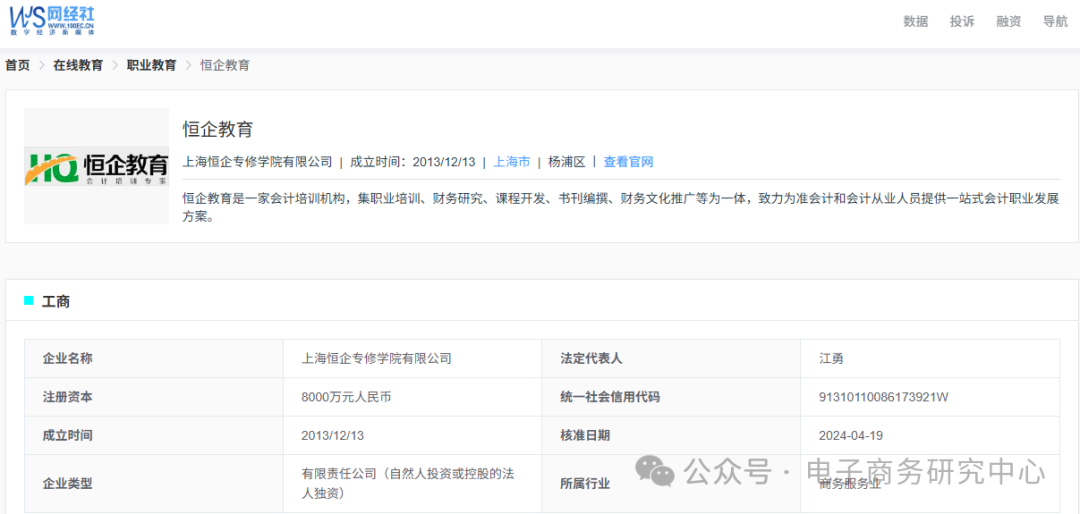Click the 统一社会信用代码 label cell
Screen dimensions: 1080x514
671,397
